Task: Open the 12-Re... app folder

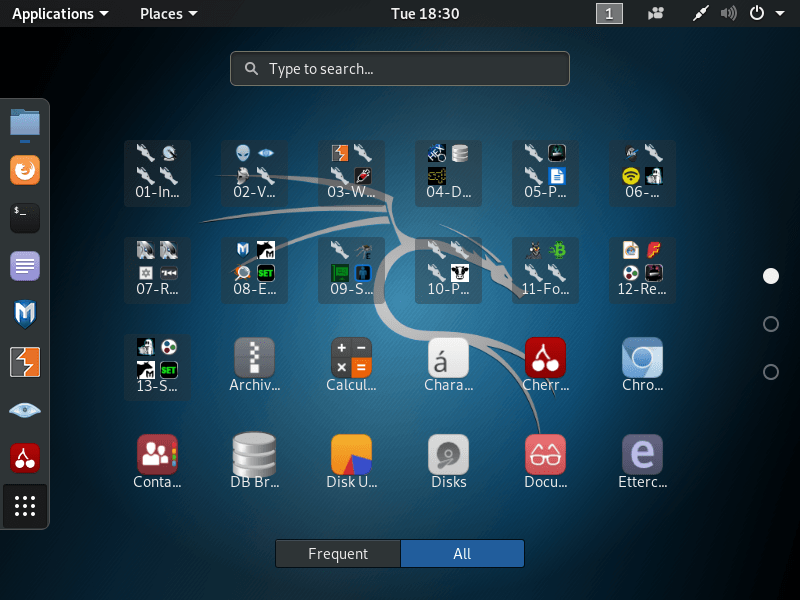Action: click(x=642, y=270)
